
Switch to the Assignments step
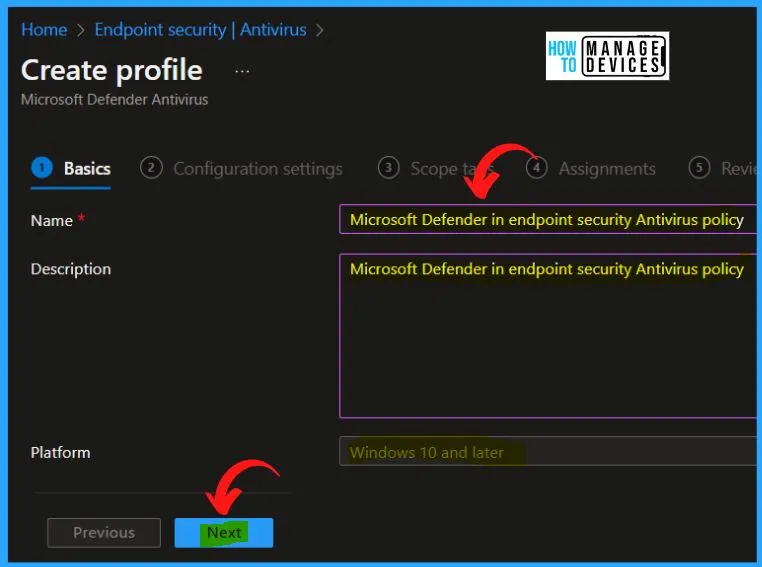[x=591, y=169]
